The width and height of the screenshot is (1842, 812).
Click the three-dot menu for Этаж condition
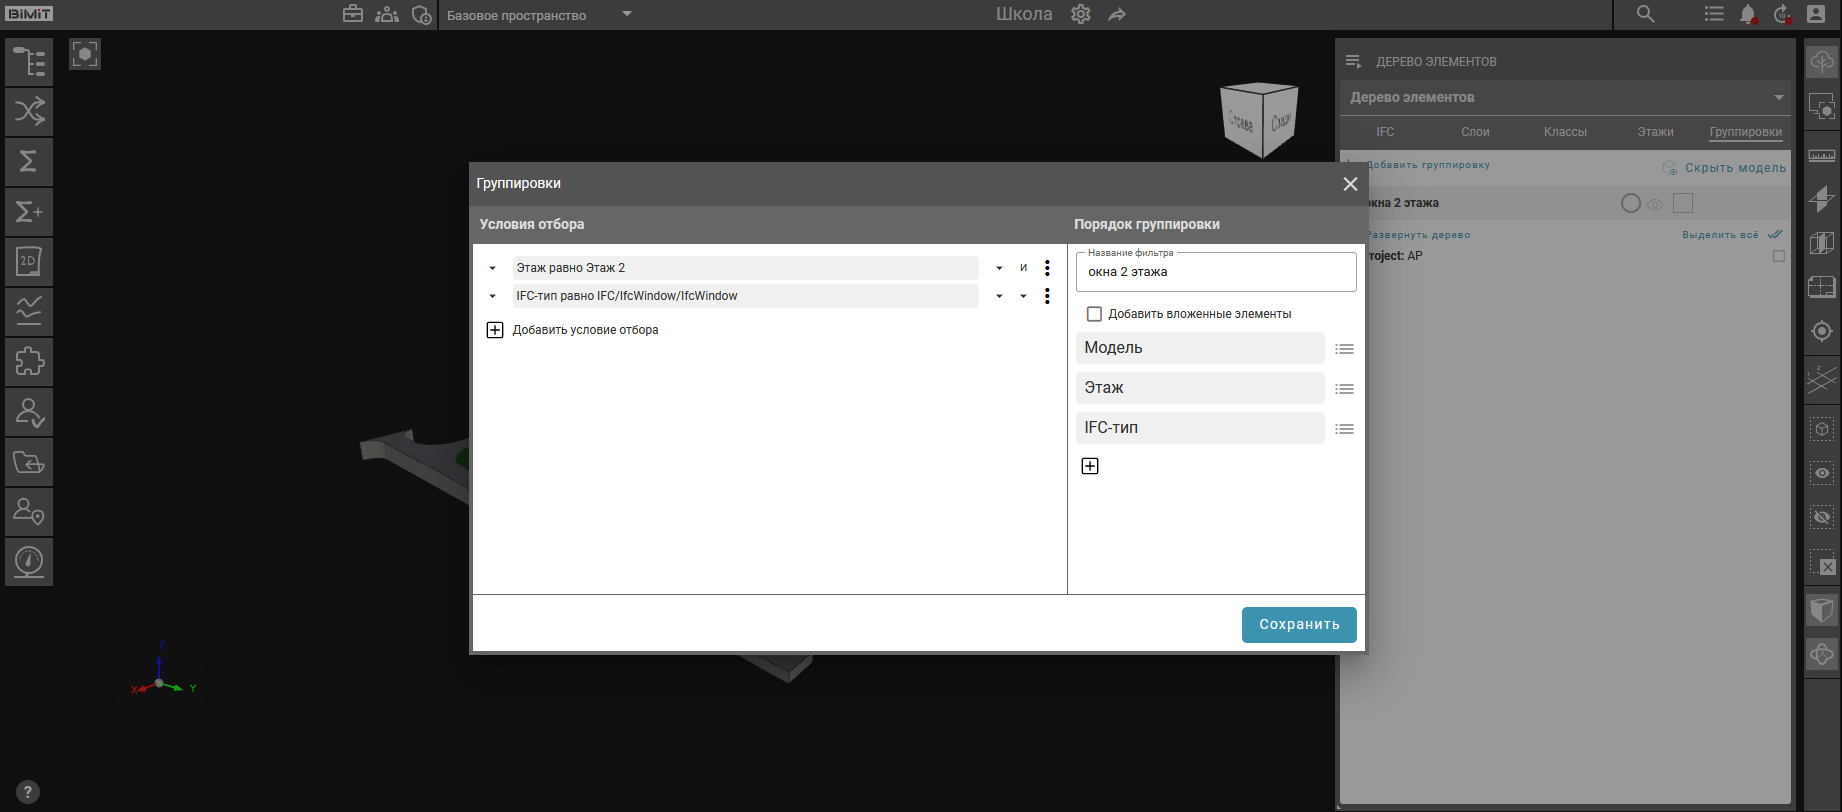(1047, 268)
